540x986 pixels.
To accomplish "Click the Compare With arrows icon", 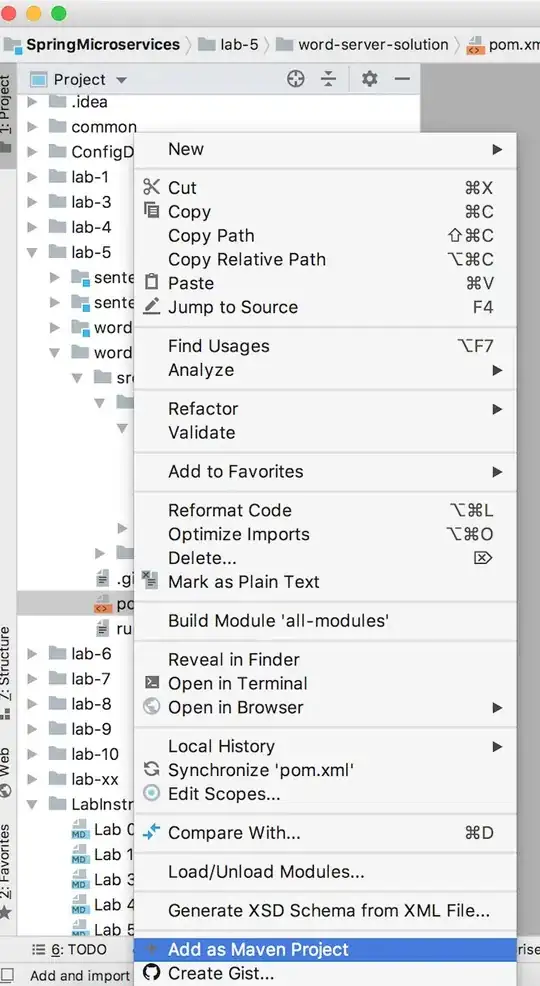I will [152, 833].
